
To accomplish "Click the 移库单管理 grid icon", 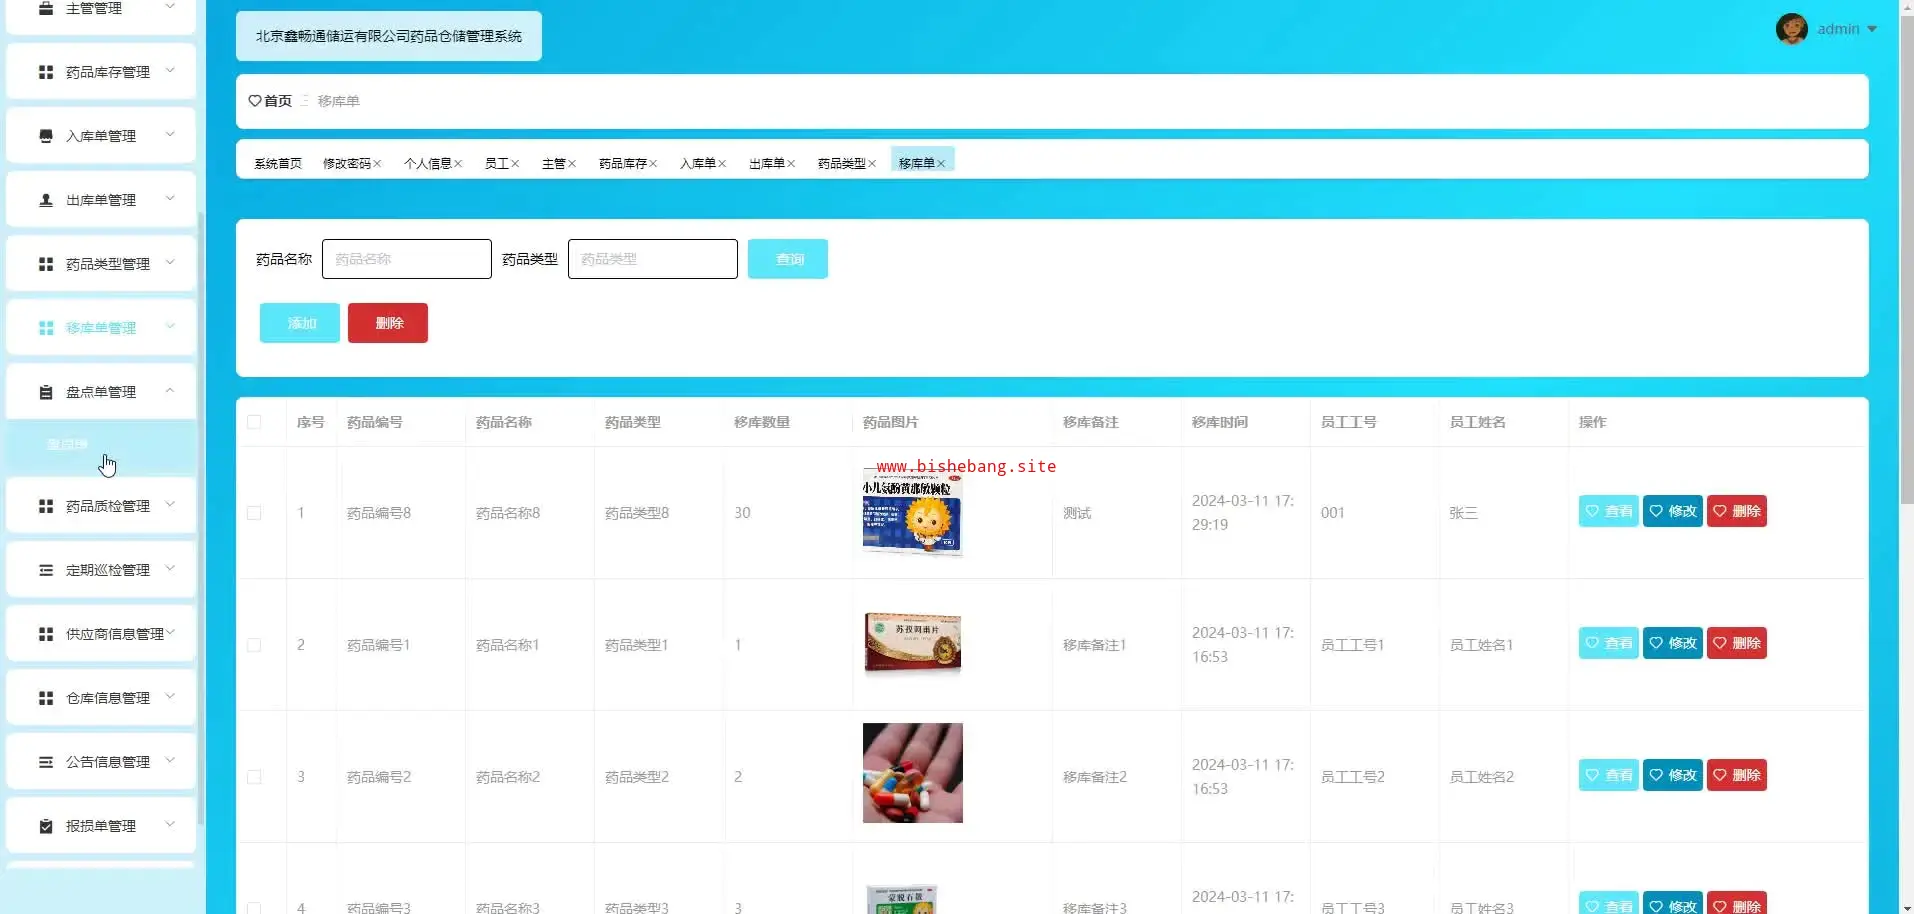I will pyautogui.click(x=46, y=328).
